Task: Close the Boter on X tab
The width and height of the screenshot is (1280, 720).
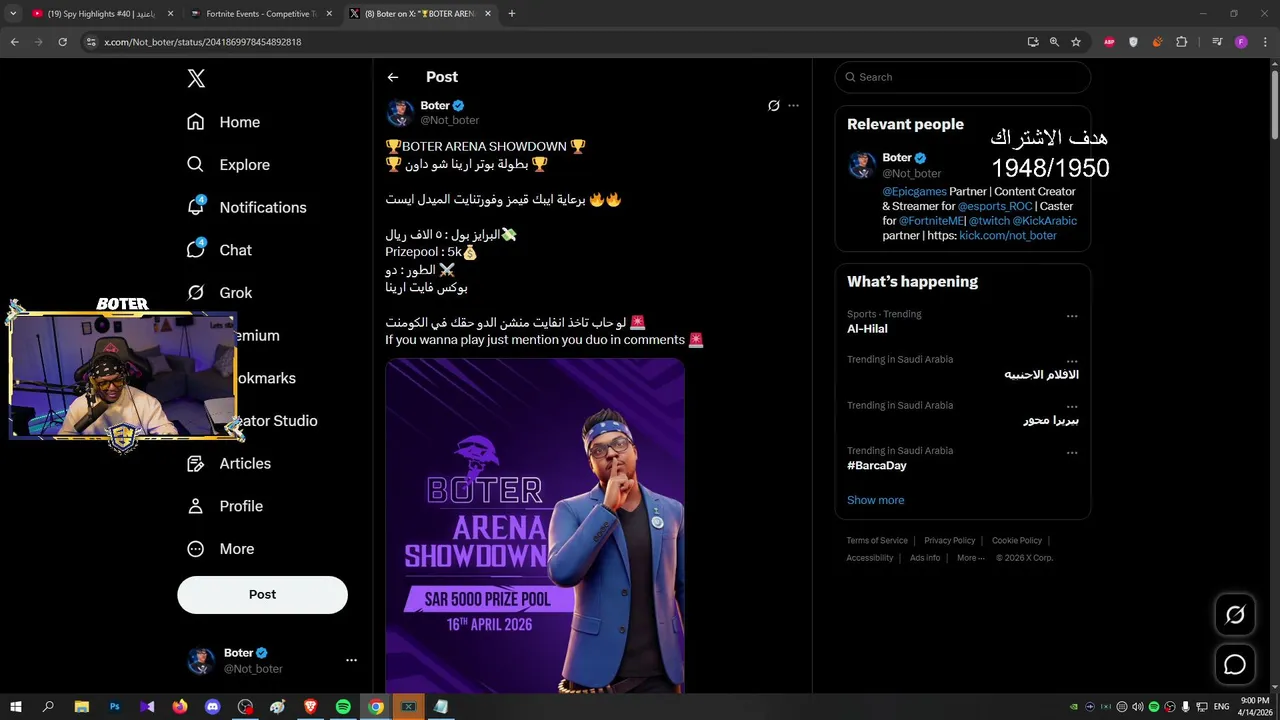Action: point(488,14)
